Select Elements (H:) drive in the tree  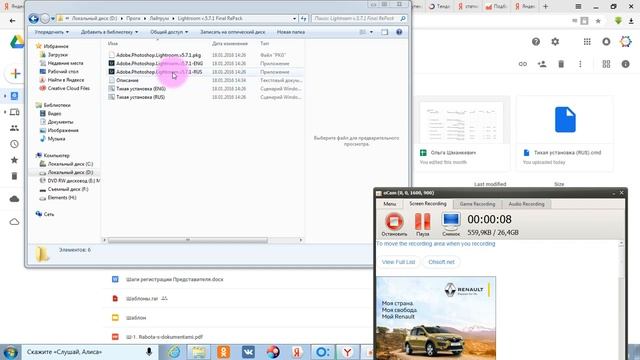(x=62, y=198)
